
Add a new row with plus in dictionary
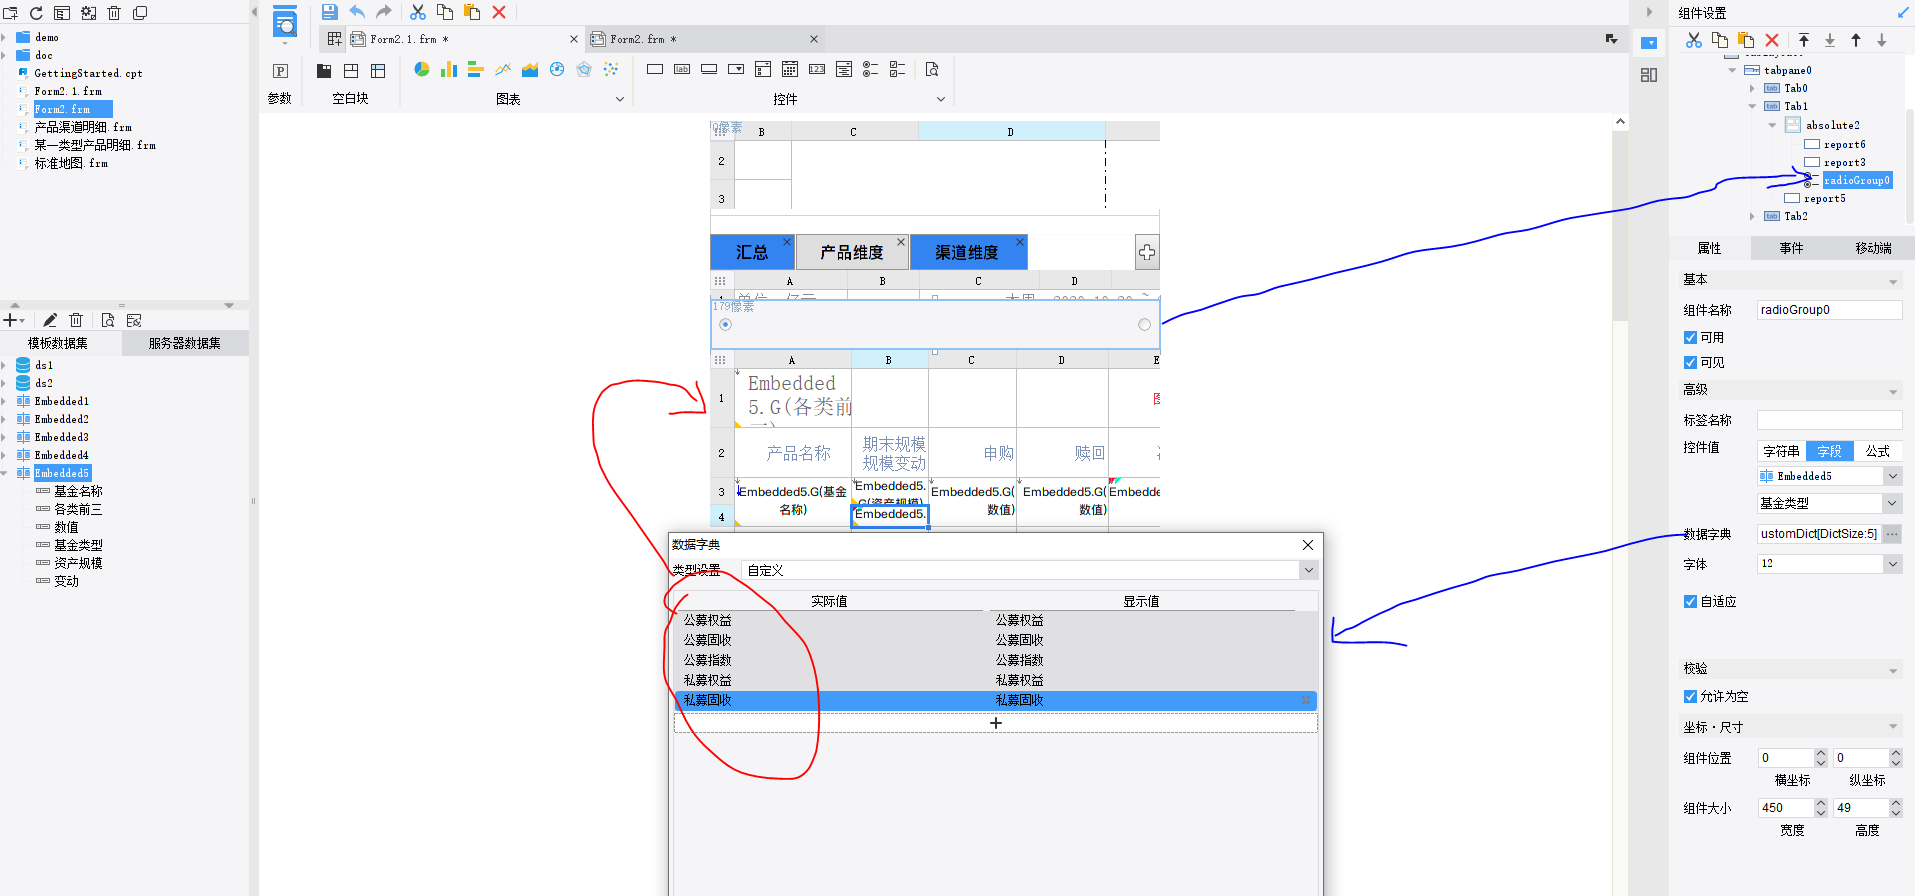click(x=996, y=723)
